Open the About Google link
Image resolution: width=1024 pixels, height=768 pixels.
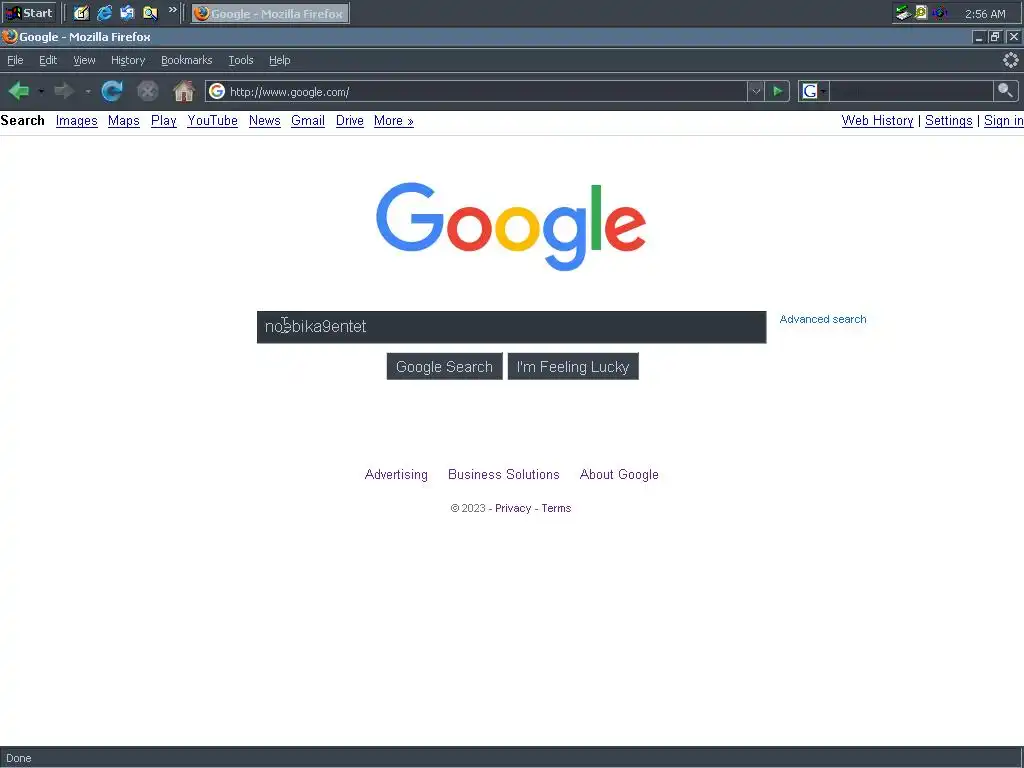click(619, 475)
